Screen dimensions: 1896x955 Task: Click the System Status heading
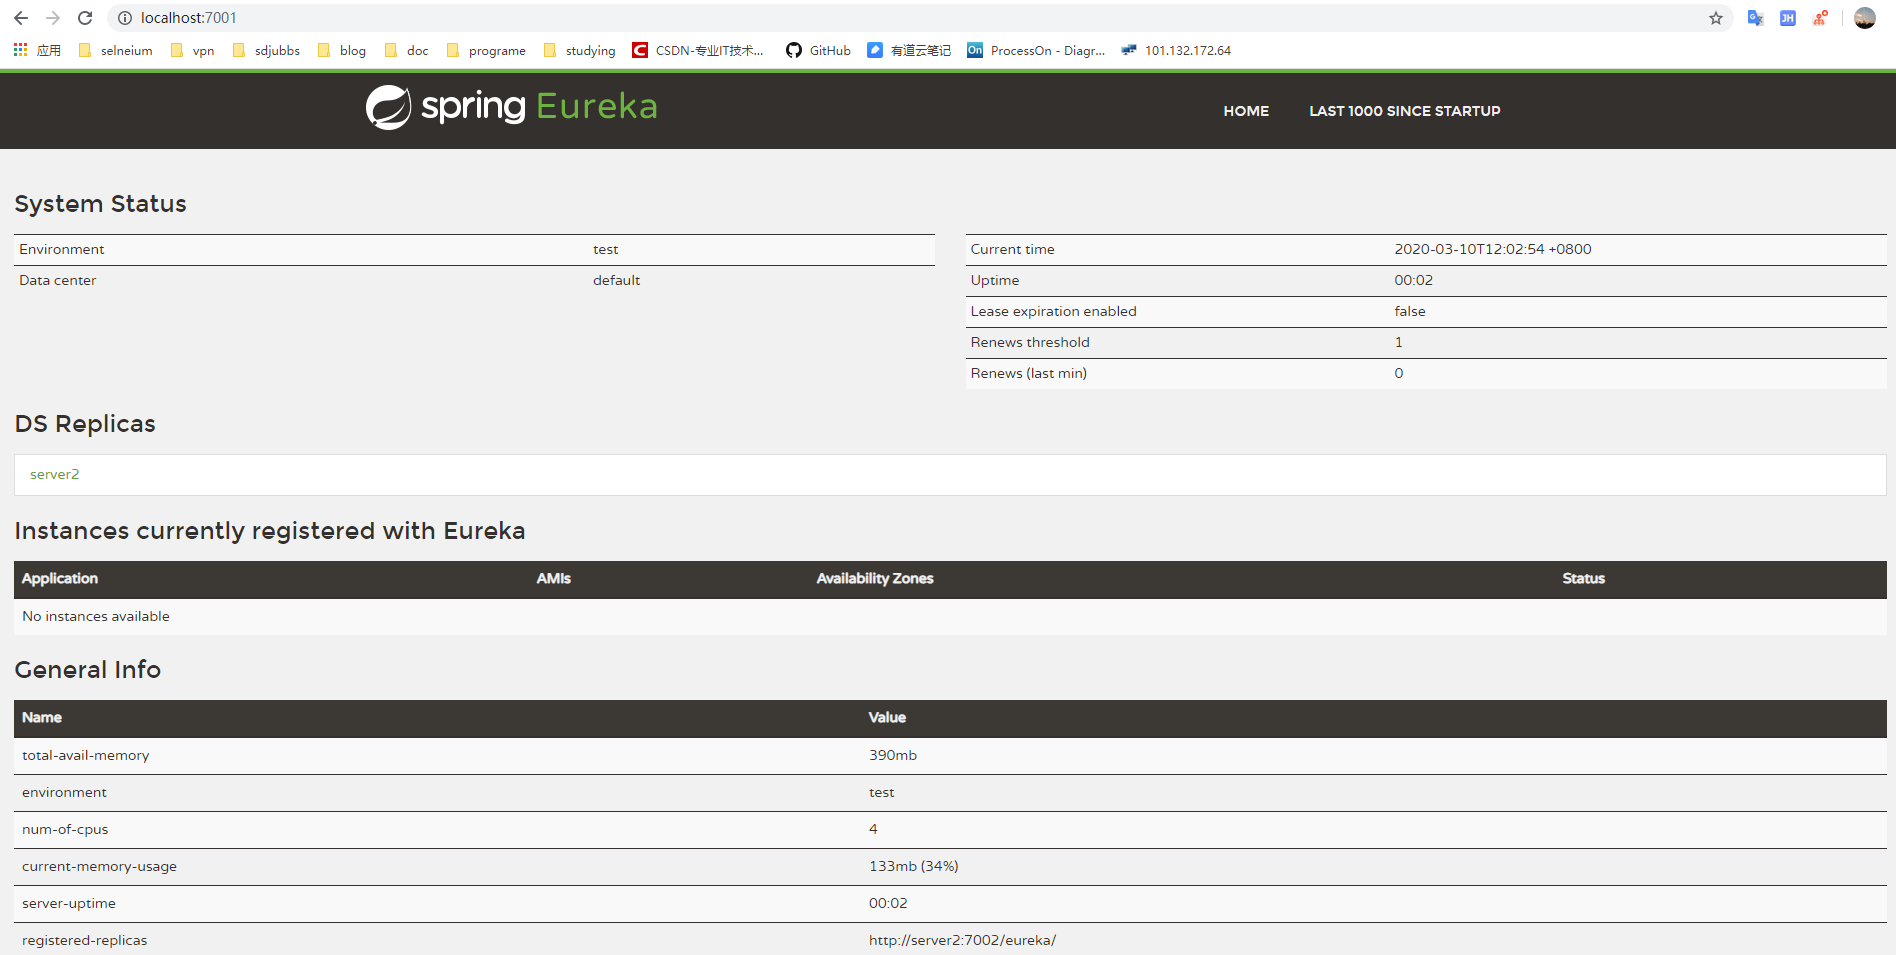tap(100, 204)
